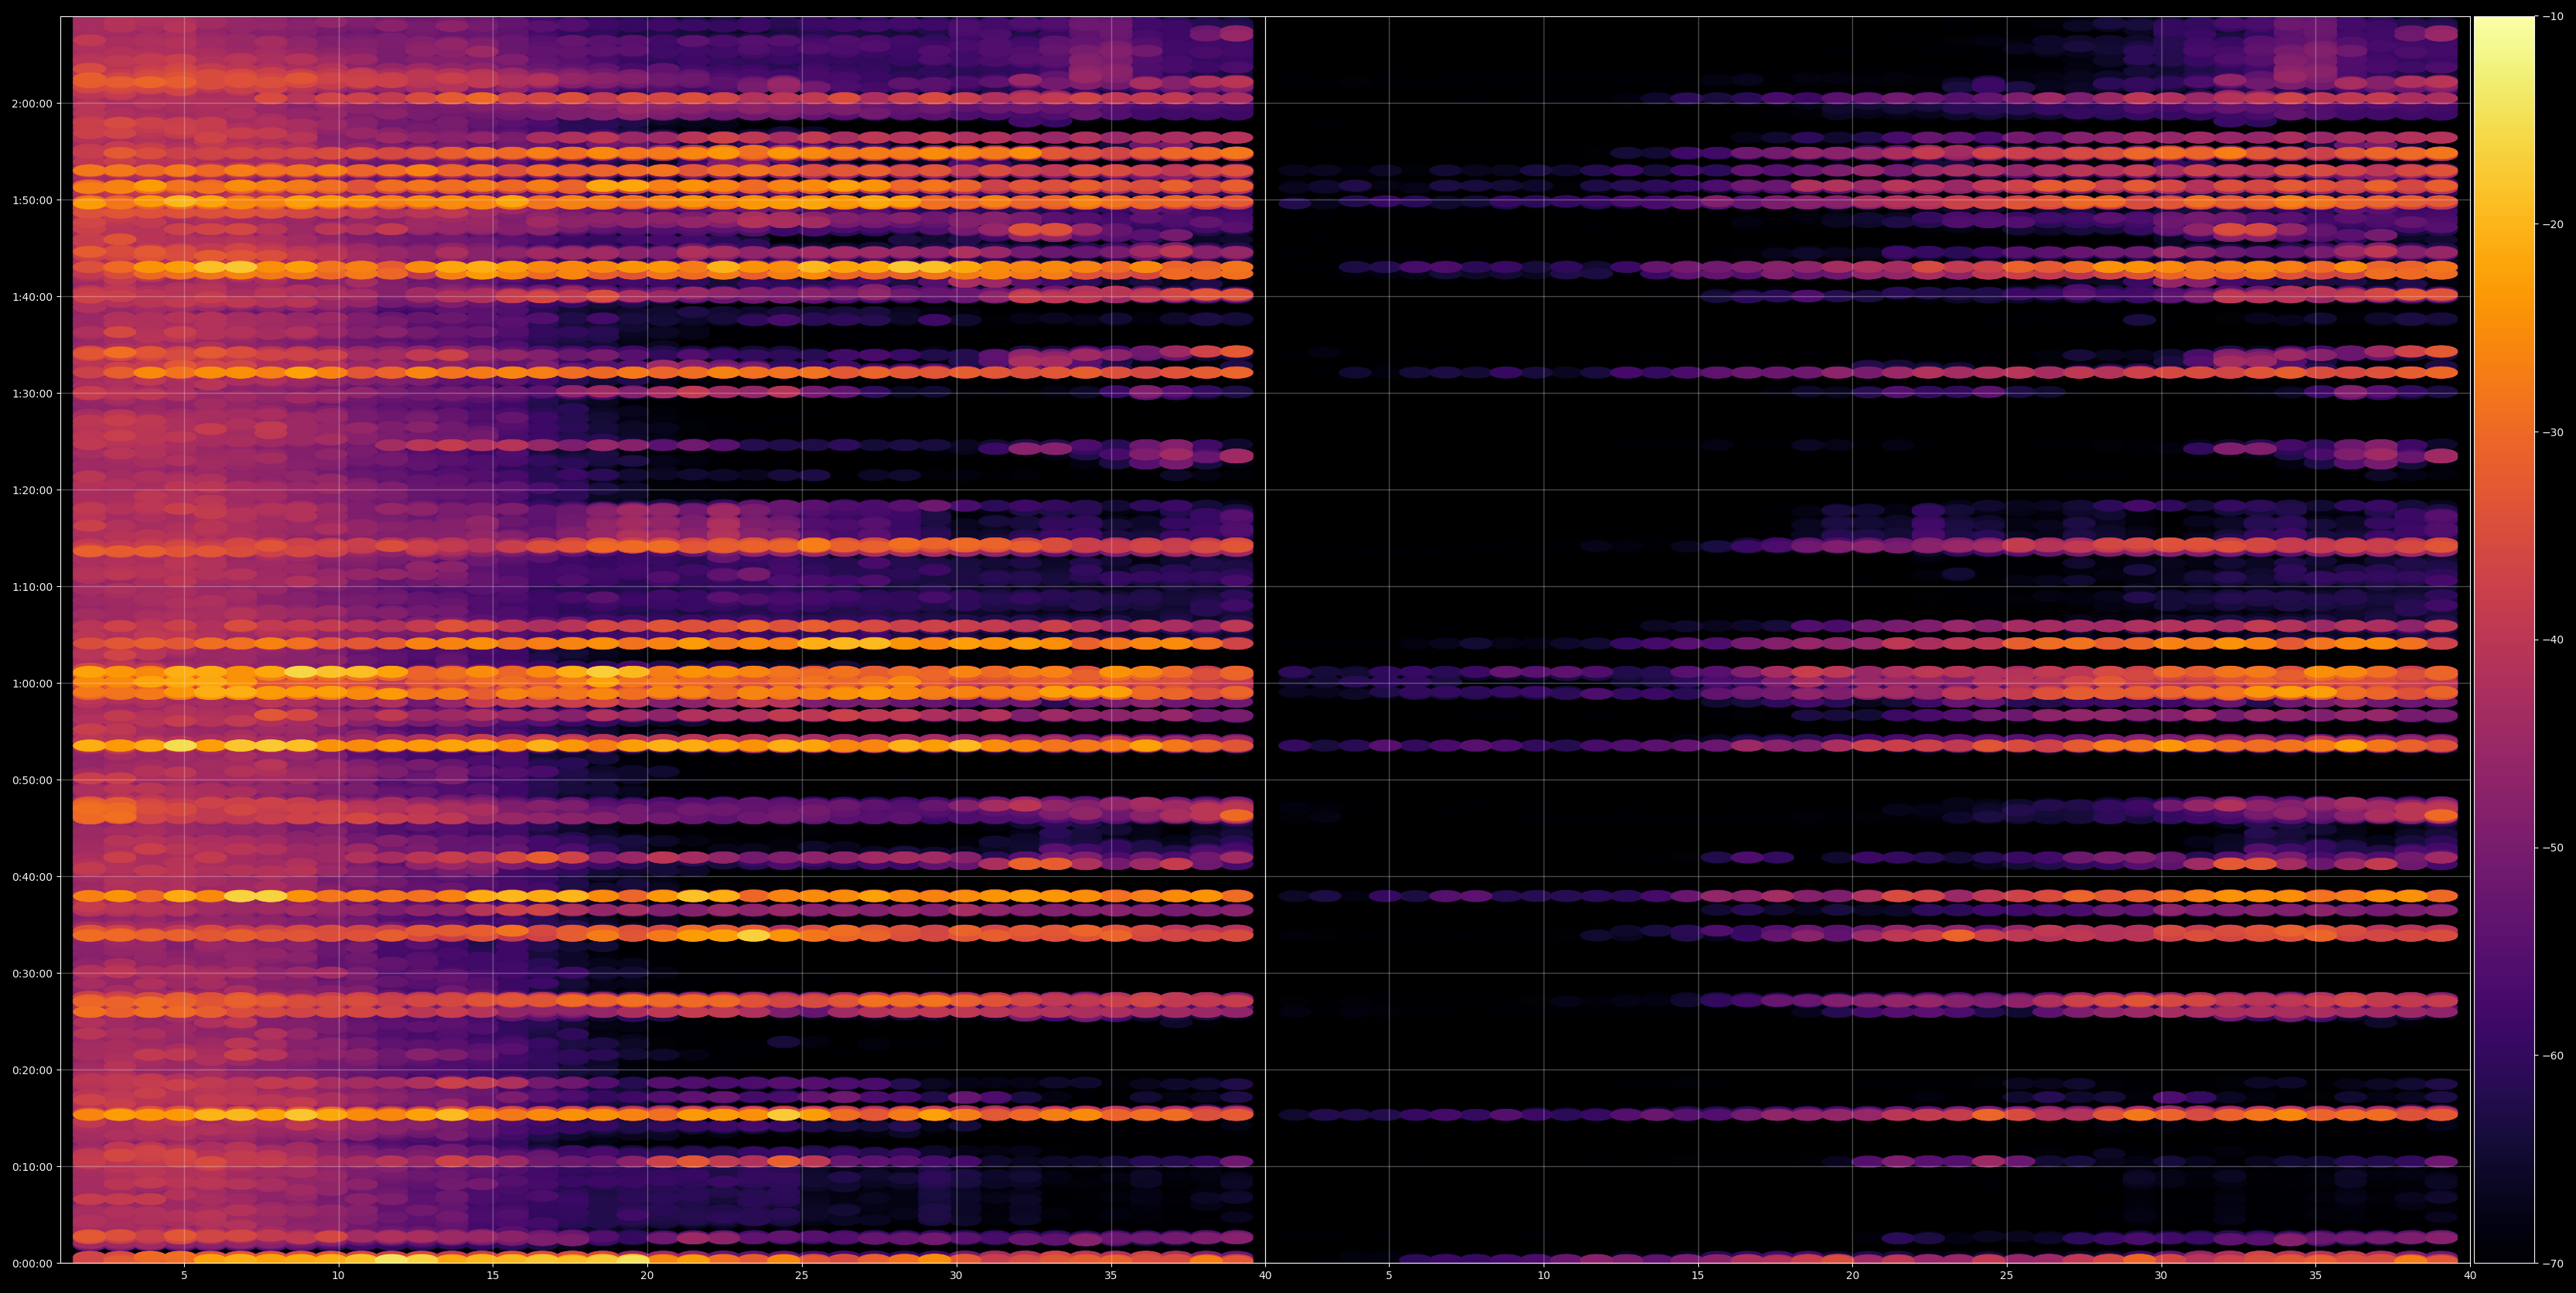Pick x-axis label 20 of the left heatmap
Image resolution: width=2576 pixels, height=1293 pixels.
(647, 1276)
